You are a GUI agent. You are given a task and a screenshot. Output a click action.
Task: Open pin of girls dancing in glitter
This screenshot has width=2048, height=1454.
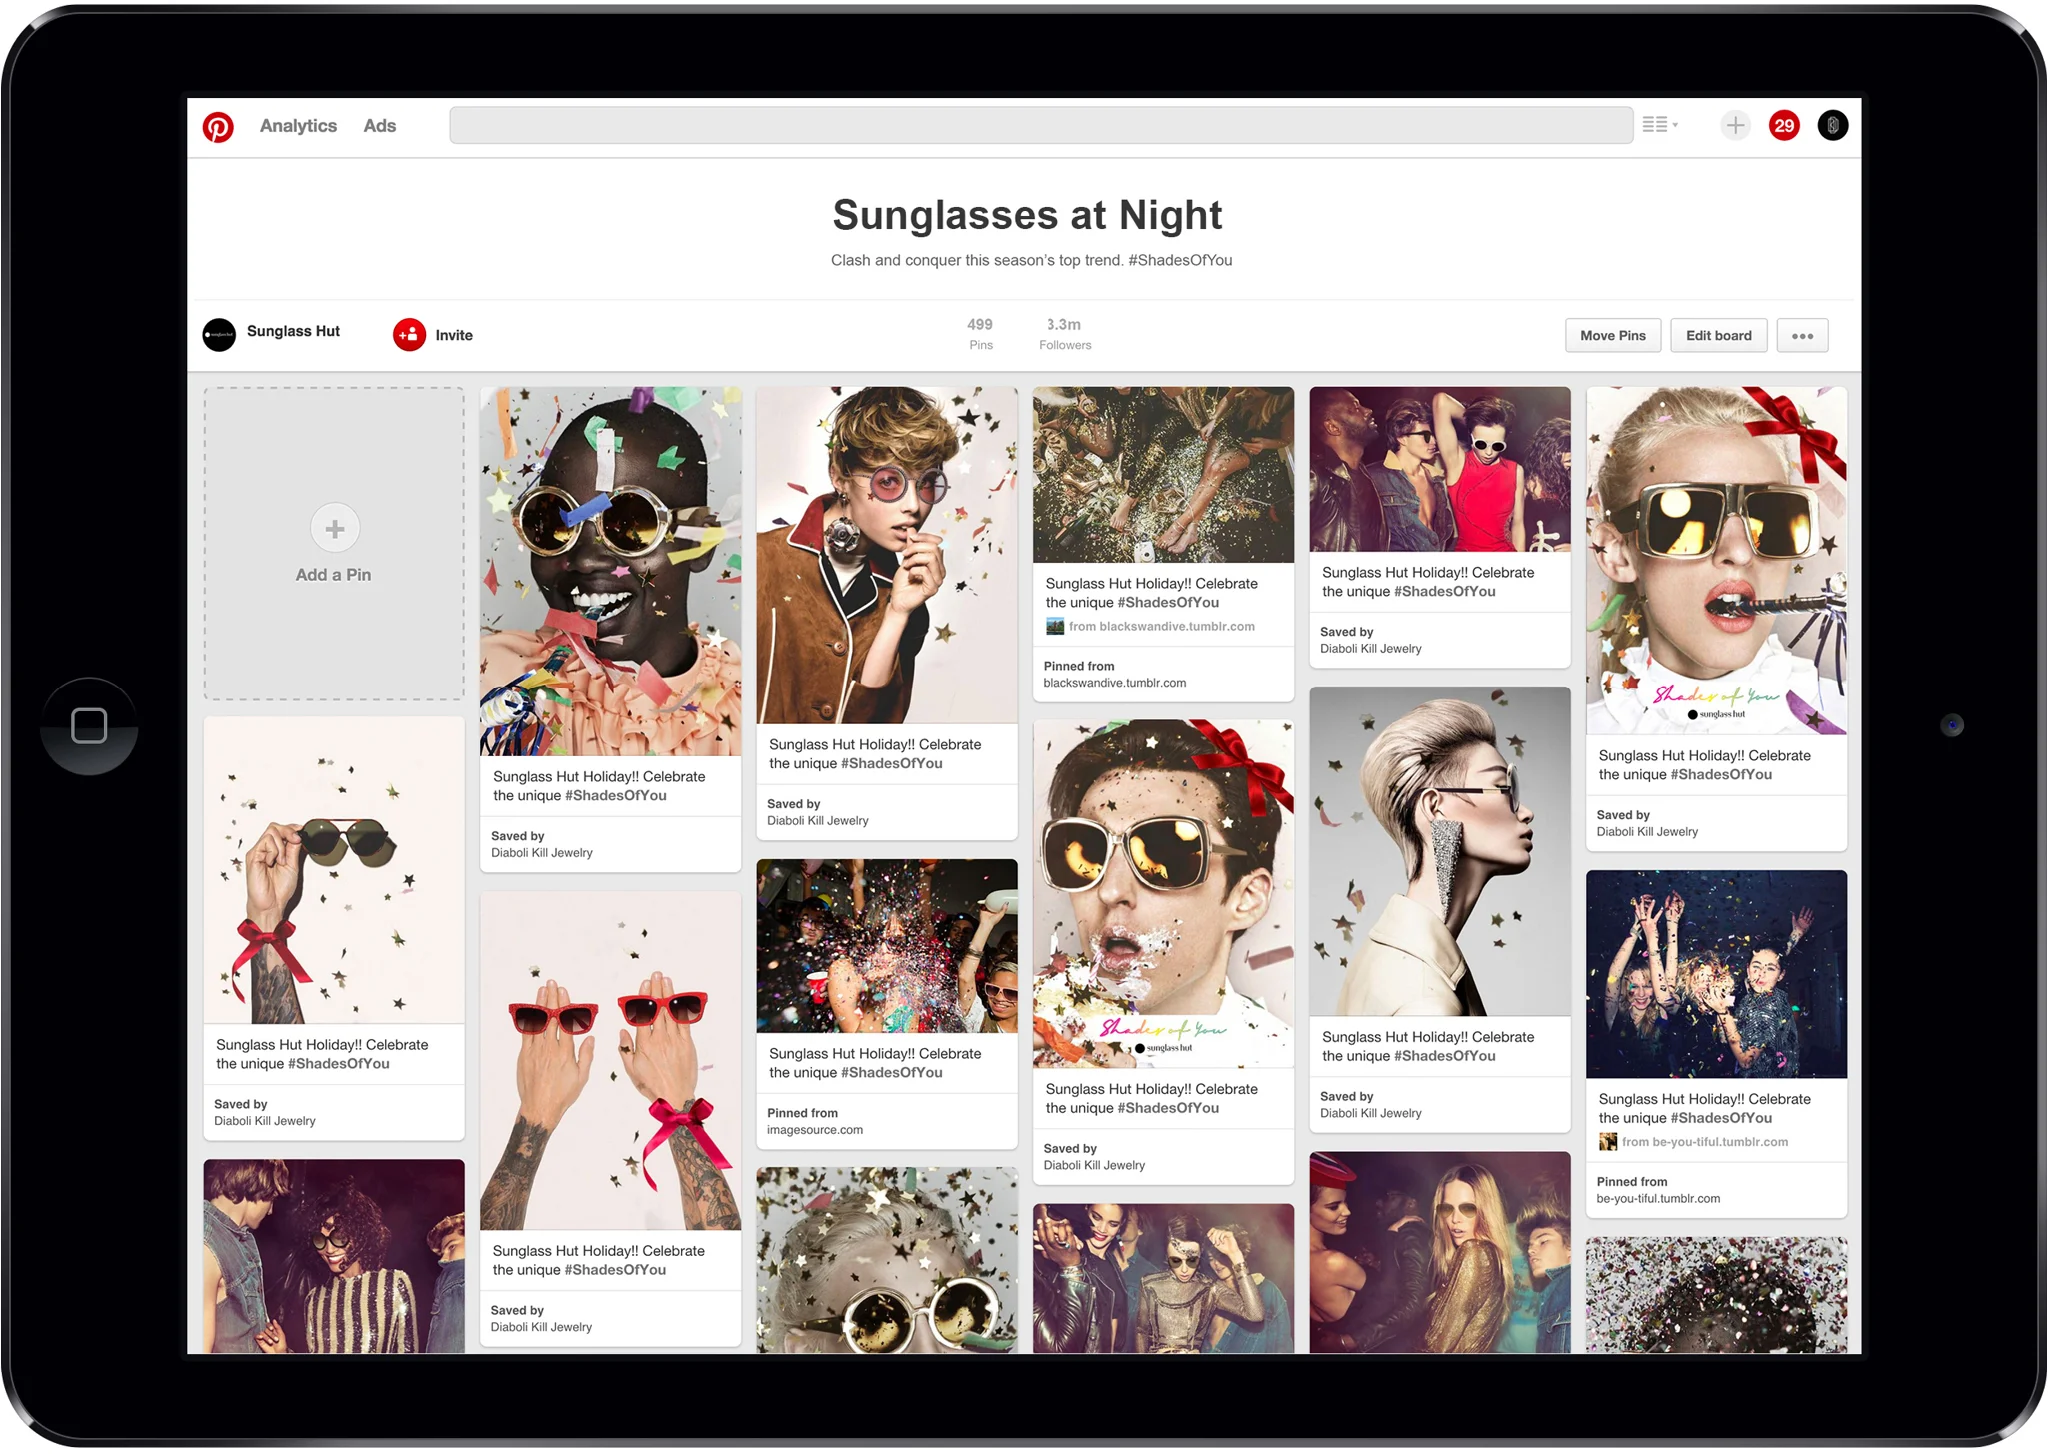(x=1716, y=974)
